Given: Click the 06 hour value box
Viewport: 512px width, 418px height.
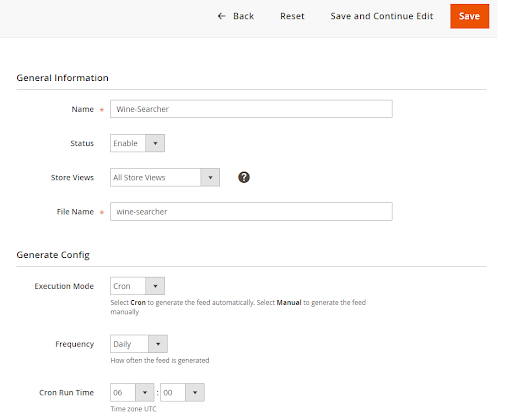Looking at the screenshot, I should 123,392.
